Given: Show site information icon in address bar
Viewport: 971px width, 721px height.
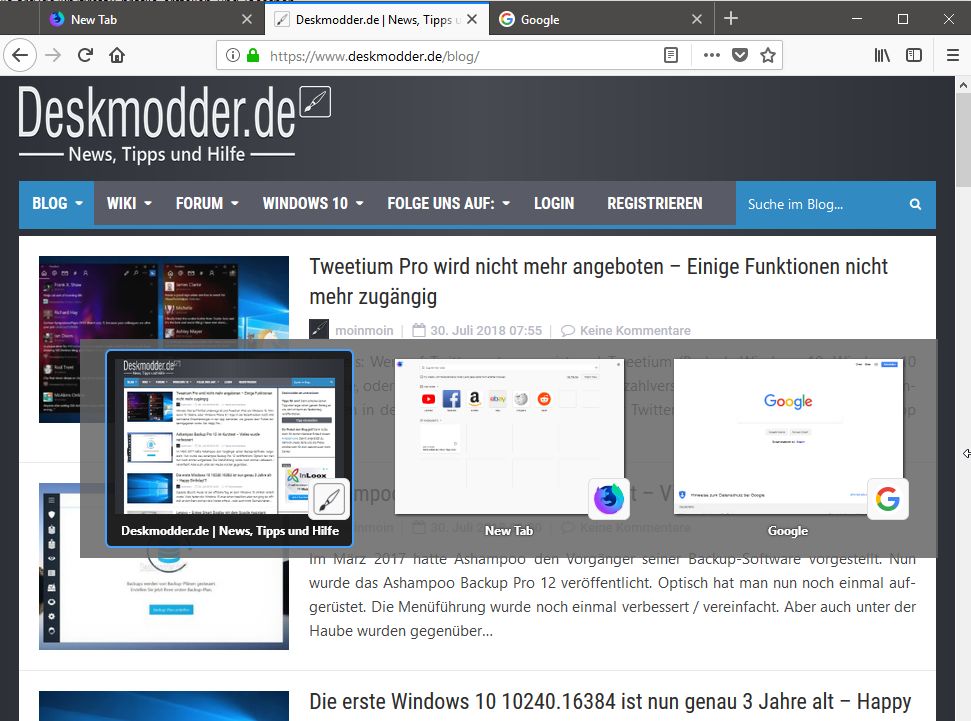Looking at the screenshot, I should pos(233,55).
